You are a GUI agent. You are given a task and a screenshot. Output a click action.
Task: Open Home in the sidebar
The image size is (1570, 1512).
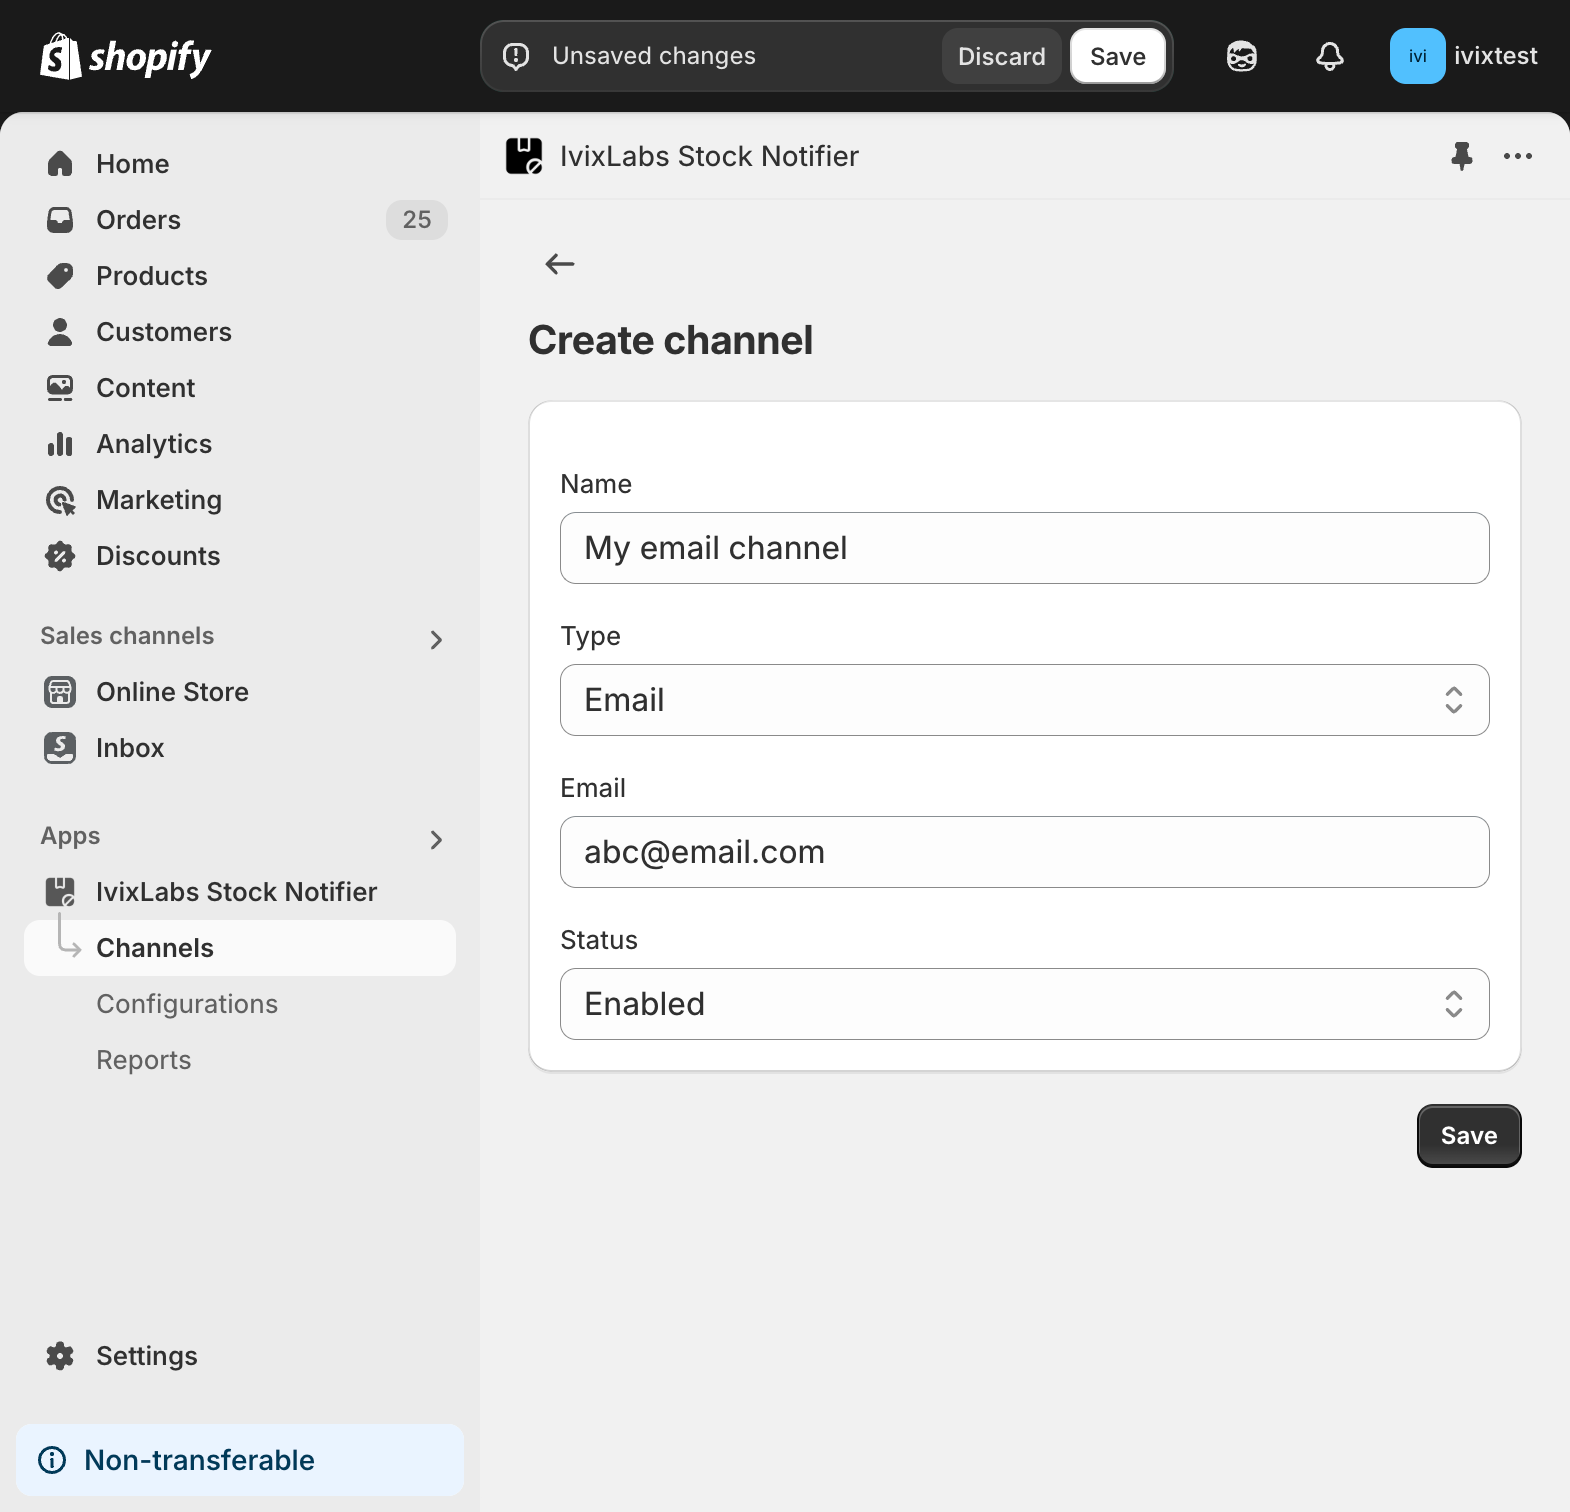(240, 164)
